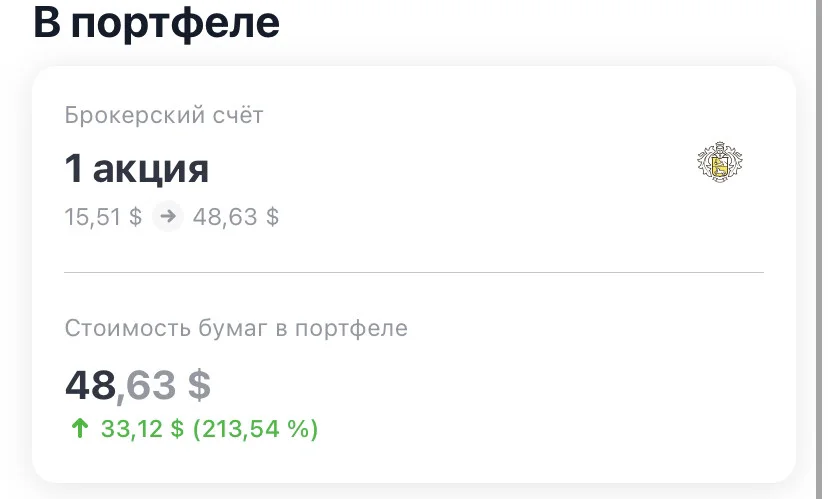Open the Брокерский счёт account label
Viewport: 828px width, 499px height.
click(x=164, y=115)
